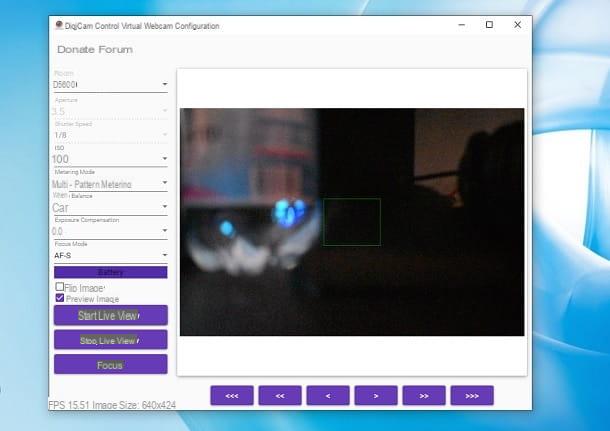
Task: Minimize the Virtual Webcam Configuration window
Action: pyautogui.click(x=462, y=25)
